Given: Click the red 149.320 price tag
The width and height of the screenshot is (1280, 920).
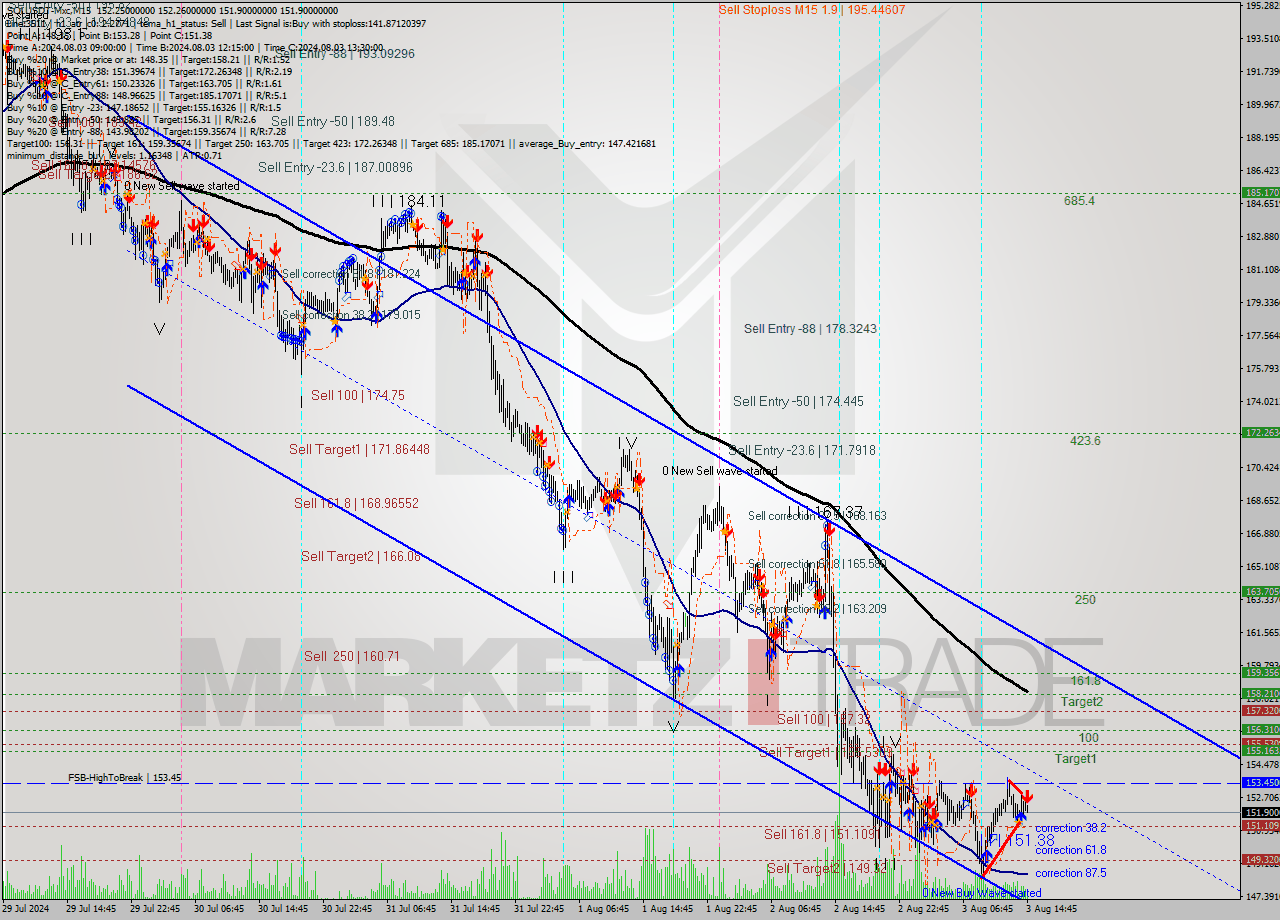Looking at the screenshot, I should 1260,859.
